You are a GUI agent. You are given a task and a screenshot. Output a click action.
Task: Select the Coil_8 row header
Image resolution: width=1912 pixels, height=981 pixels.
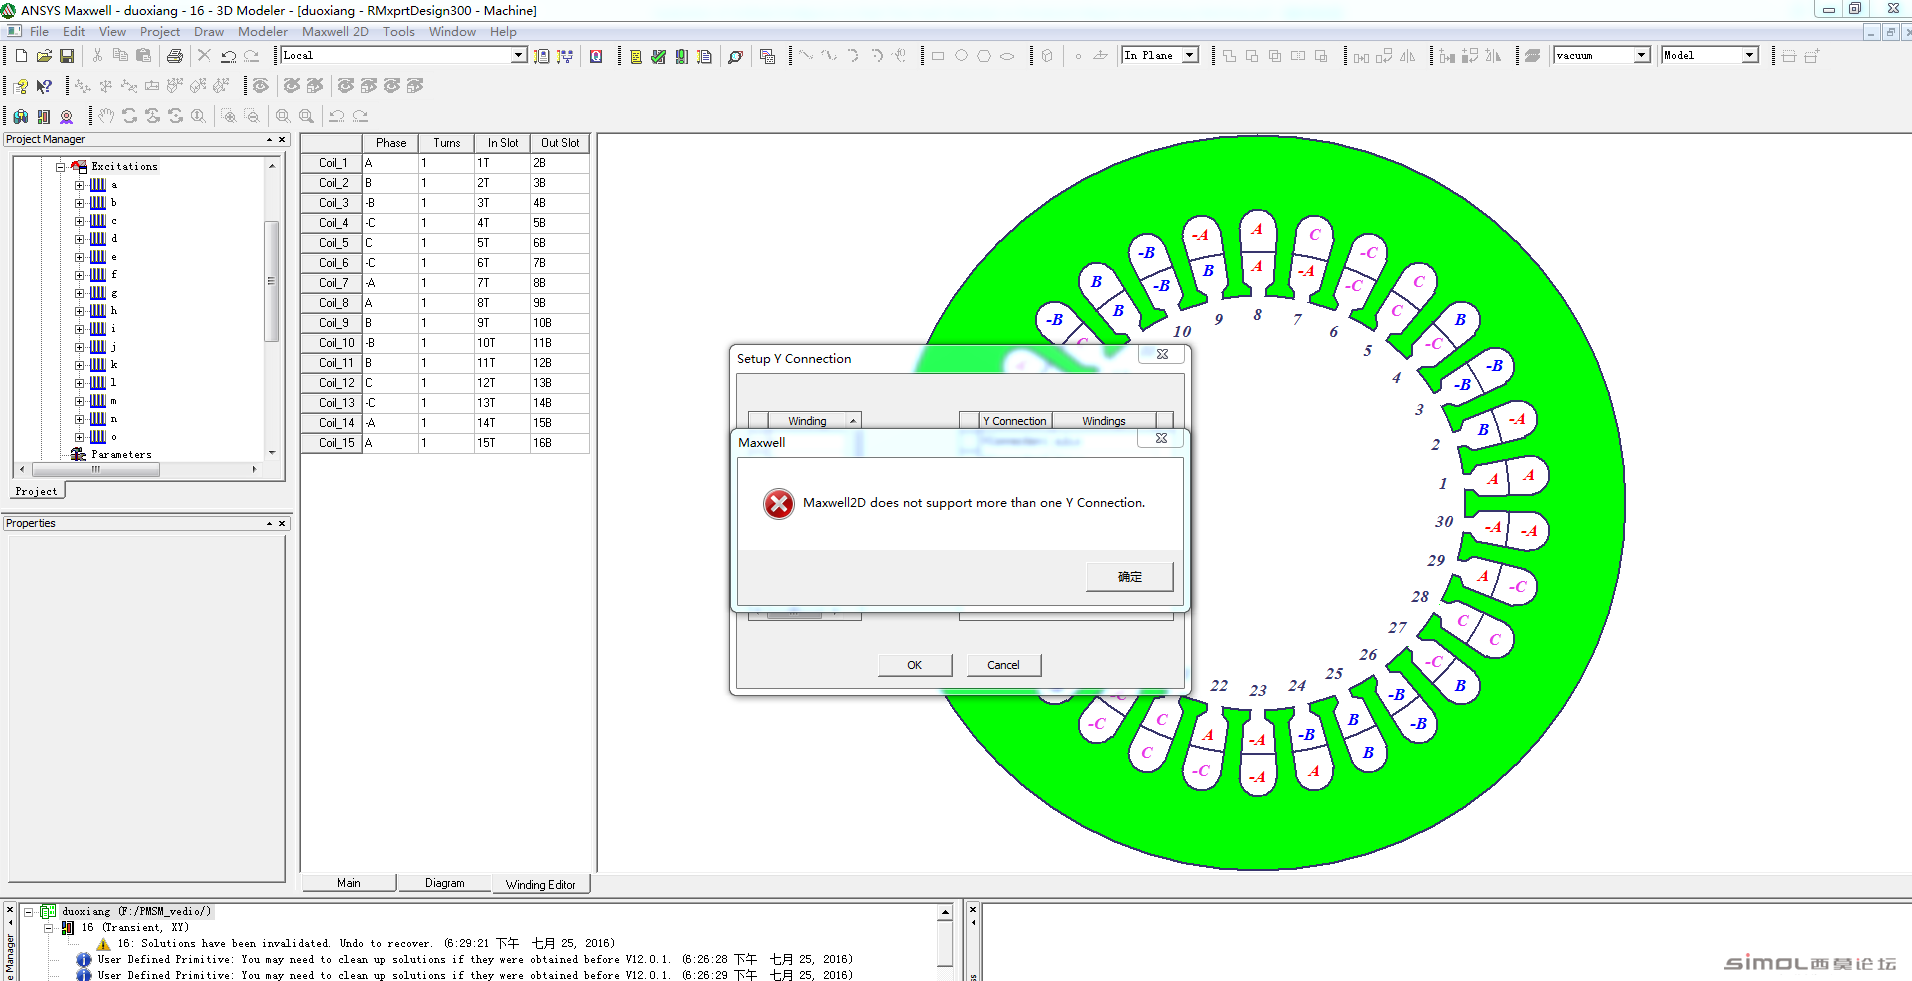[332, 303]
